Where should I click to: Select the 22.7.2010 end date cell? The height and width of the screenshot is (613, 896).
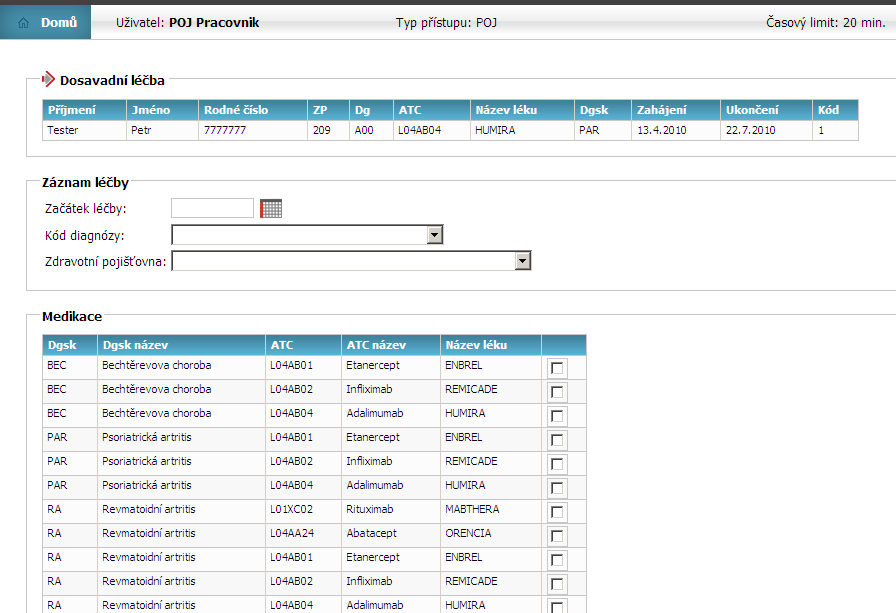(766, 130)
